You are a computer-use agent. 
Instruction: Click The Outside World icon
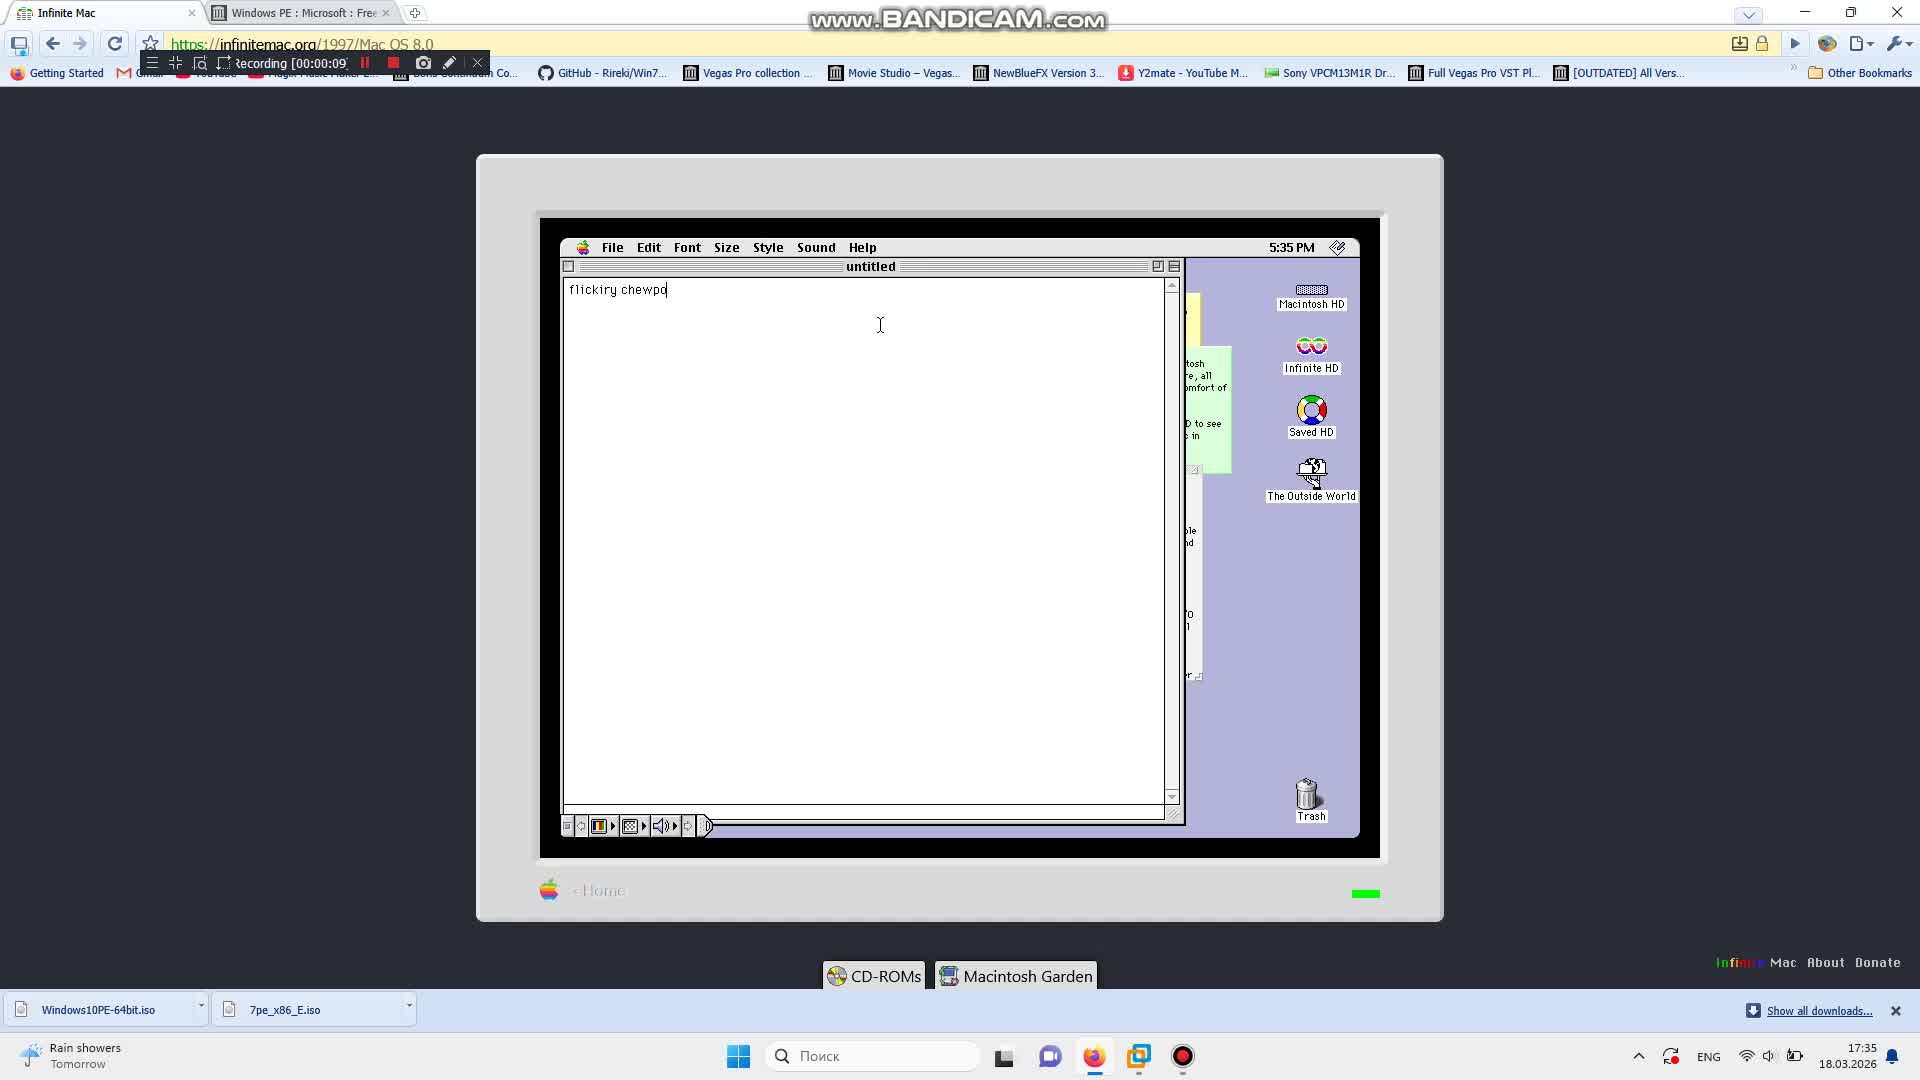tap(1311, 472)
